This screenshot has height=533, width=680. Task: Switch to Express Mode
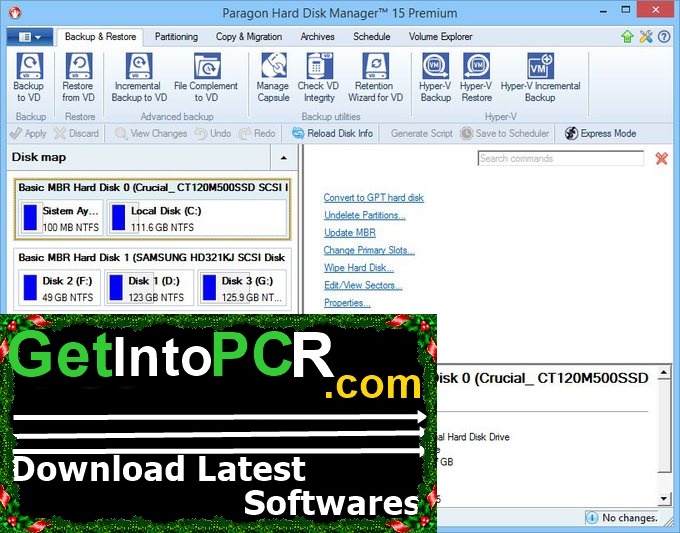click(x=601, y=133)
